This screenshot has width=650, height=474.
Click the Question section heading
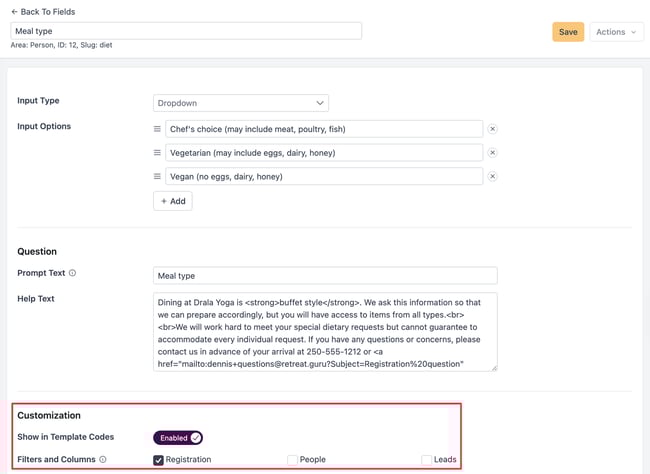[37, 252]
